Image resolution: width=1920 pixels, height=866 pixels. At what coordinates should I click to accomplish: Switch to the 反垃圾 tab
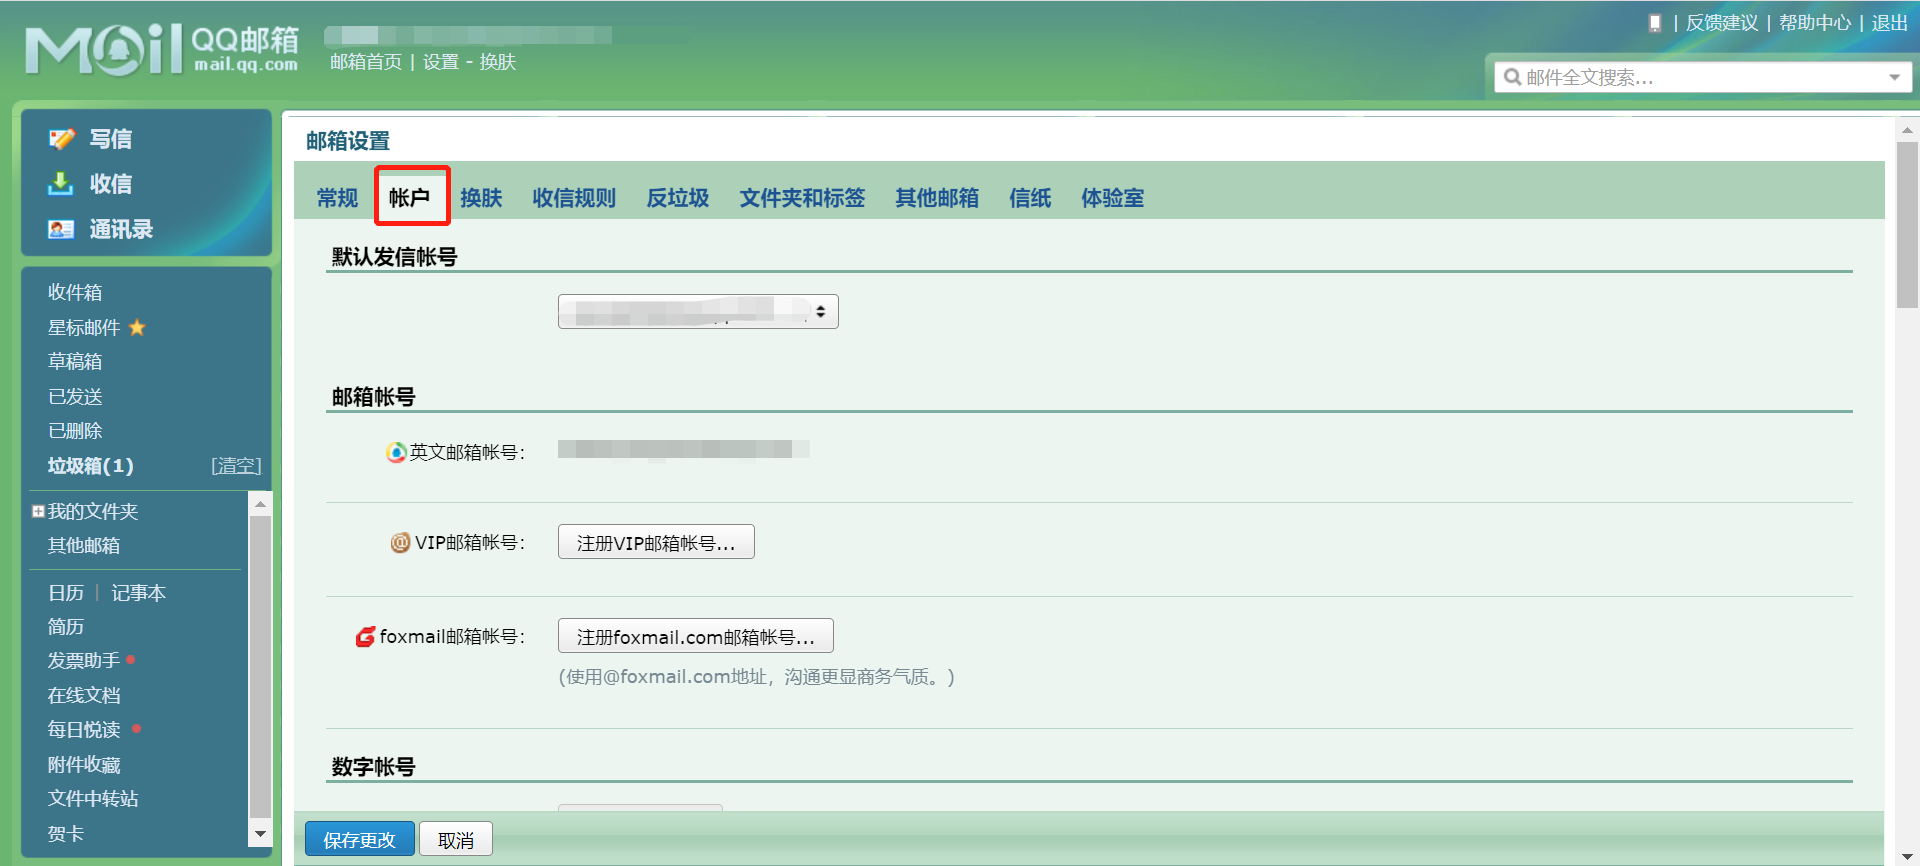[677, 198]
